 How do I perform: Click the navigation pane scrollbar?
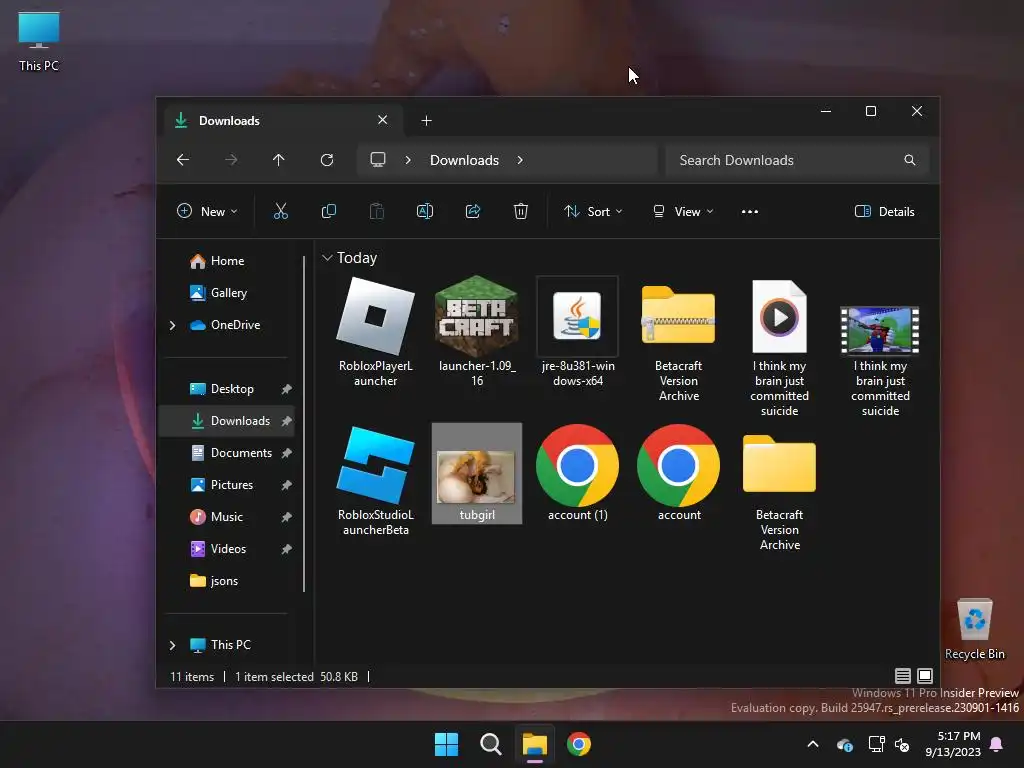point(304,424)
